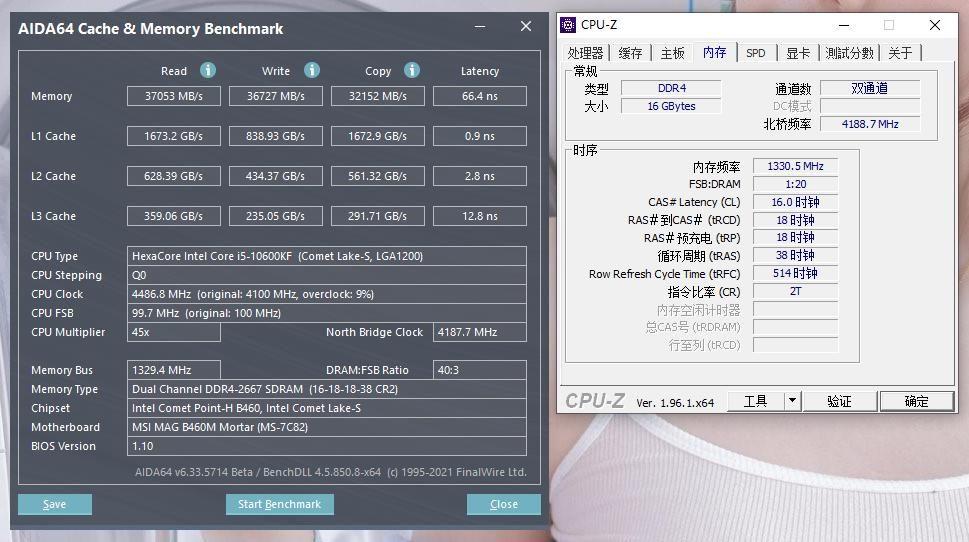
Task: Click the 验证 button in CPU-Z
Action: point(839,401)
